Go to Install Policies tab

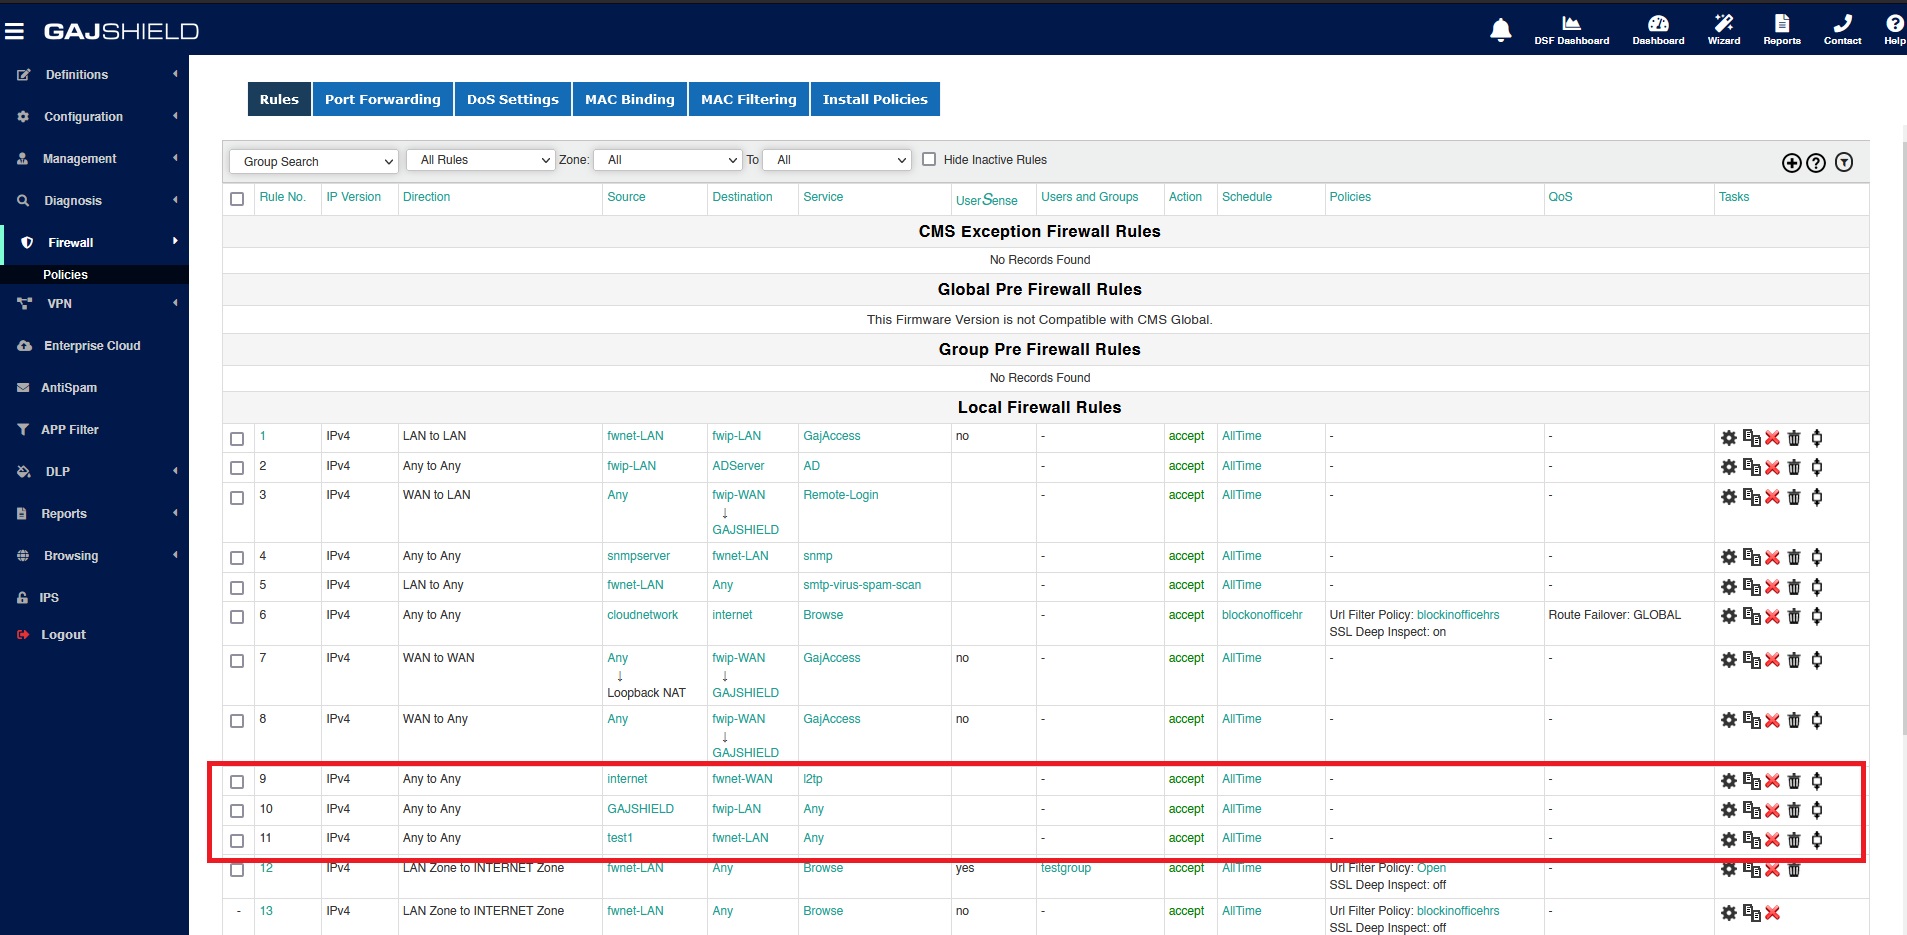pyautogui.click(x=875, y=99)
